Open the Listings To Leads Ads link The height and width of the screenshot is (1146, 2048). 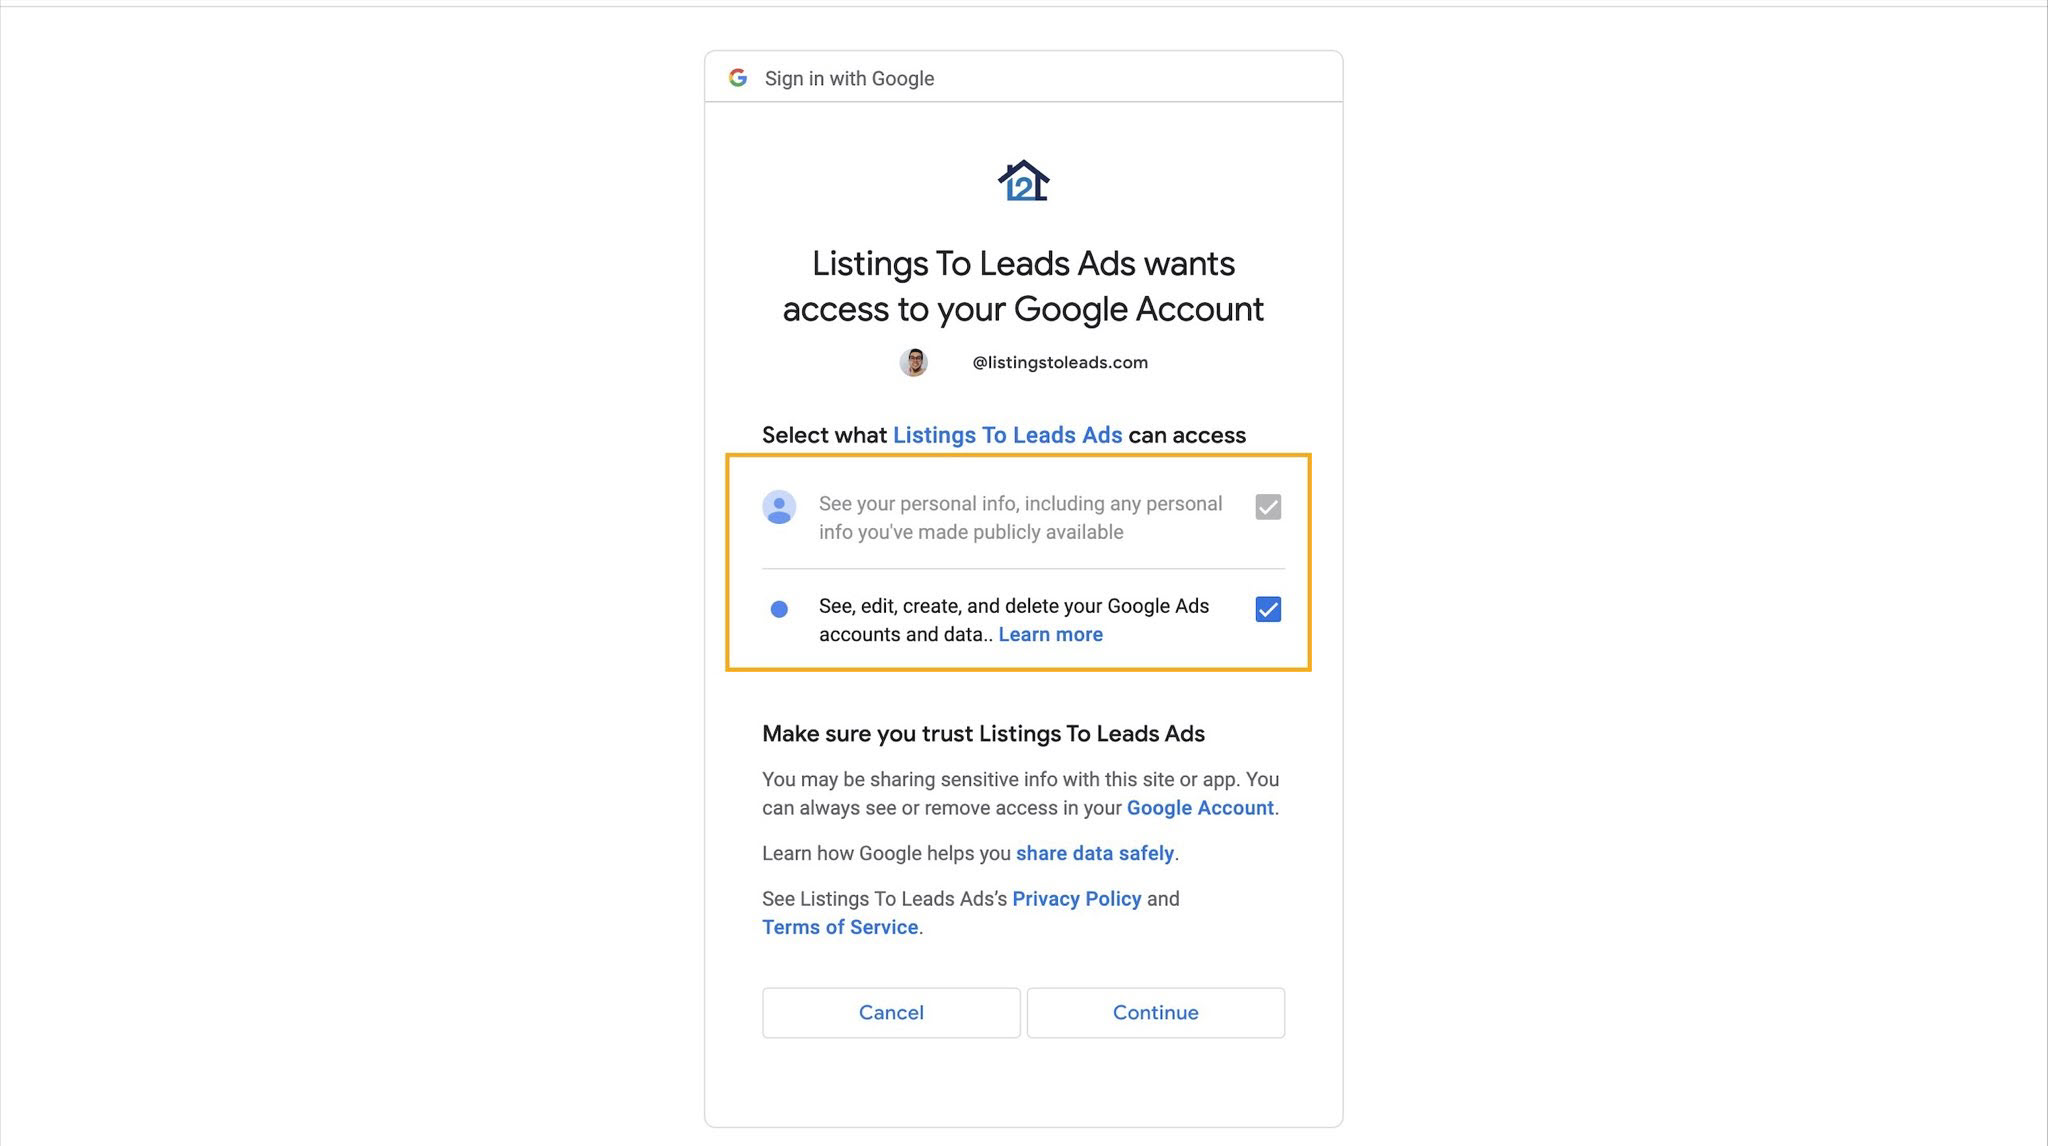[x=1008, y=435]
